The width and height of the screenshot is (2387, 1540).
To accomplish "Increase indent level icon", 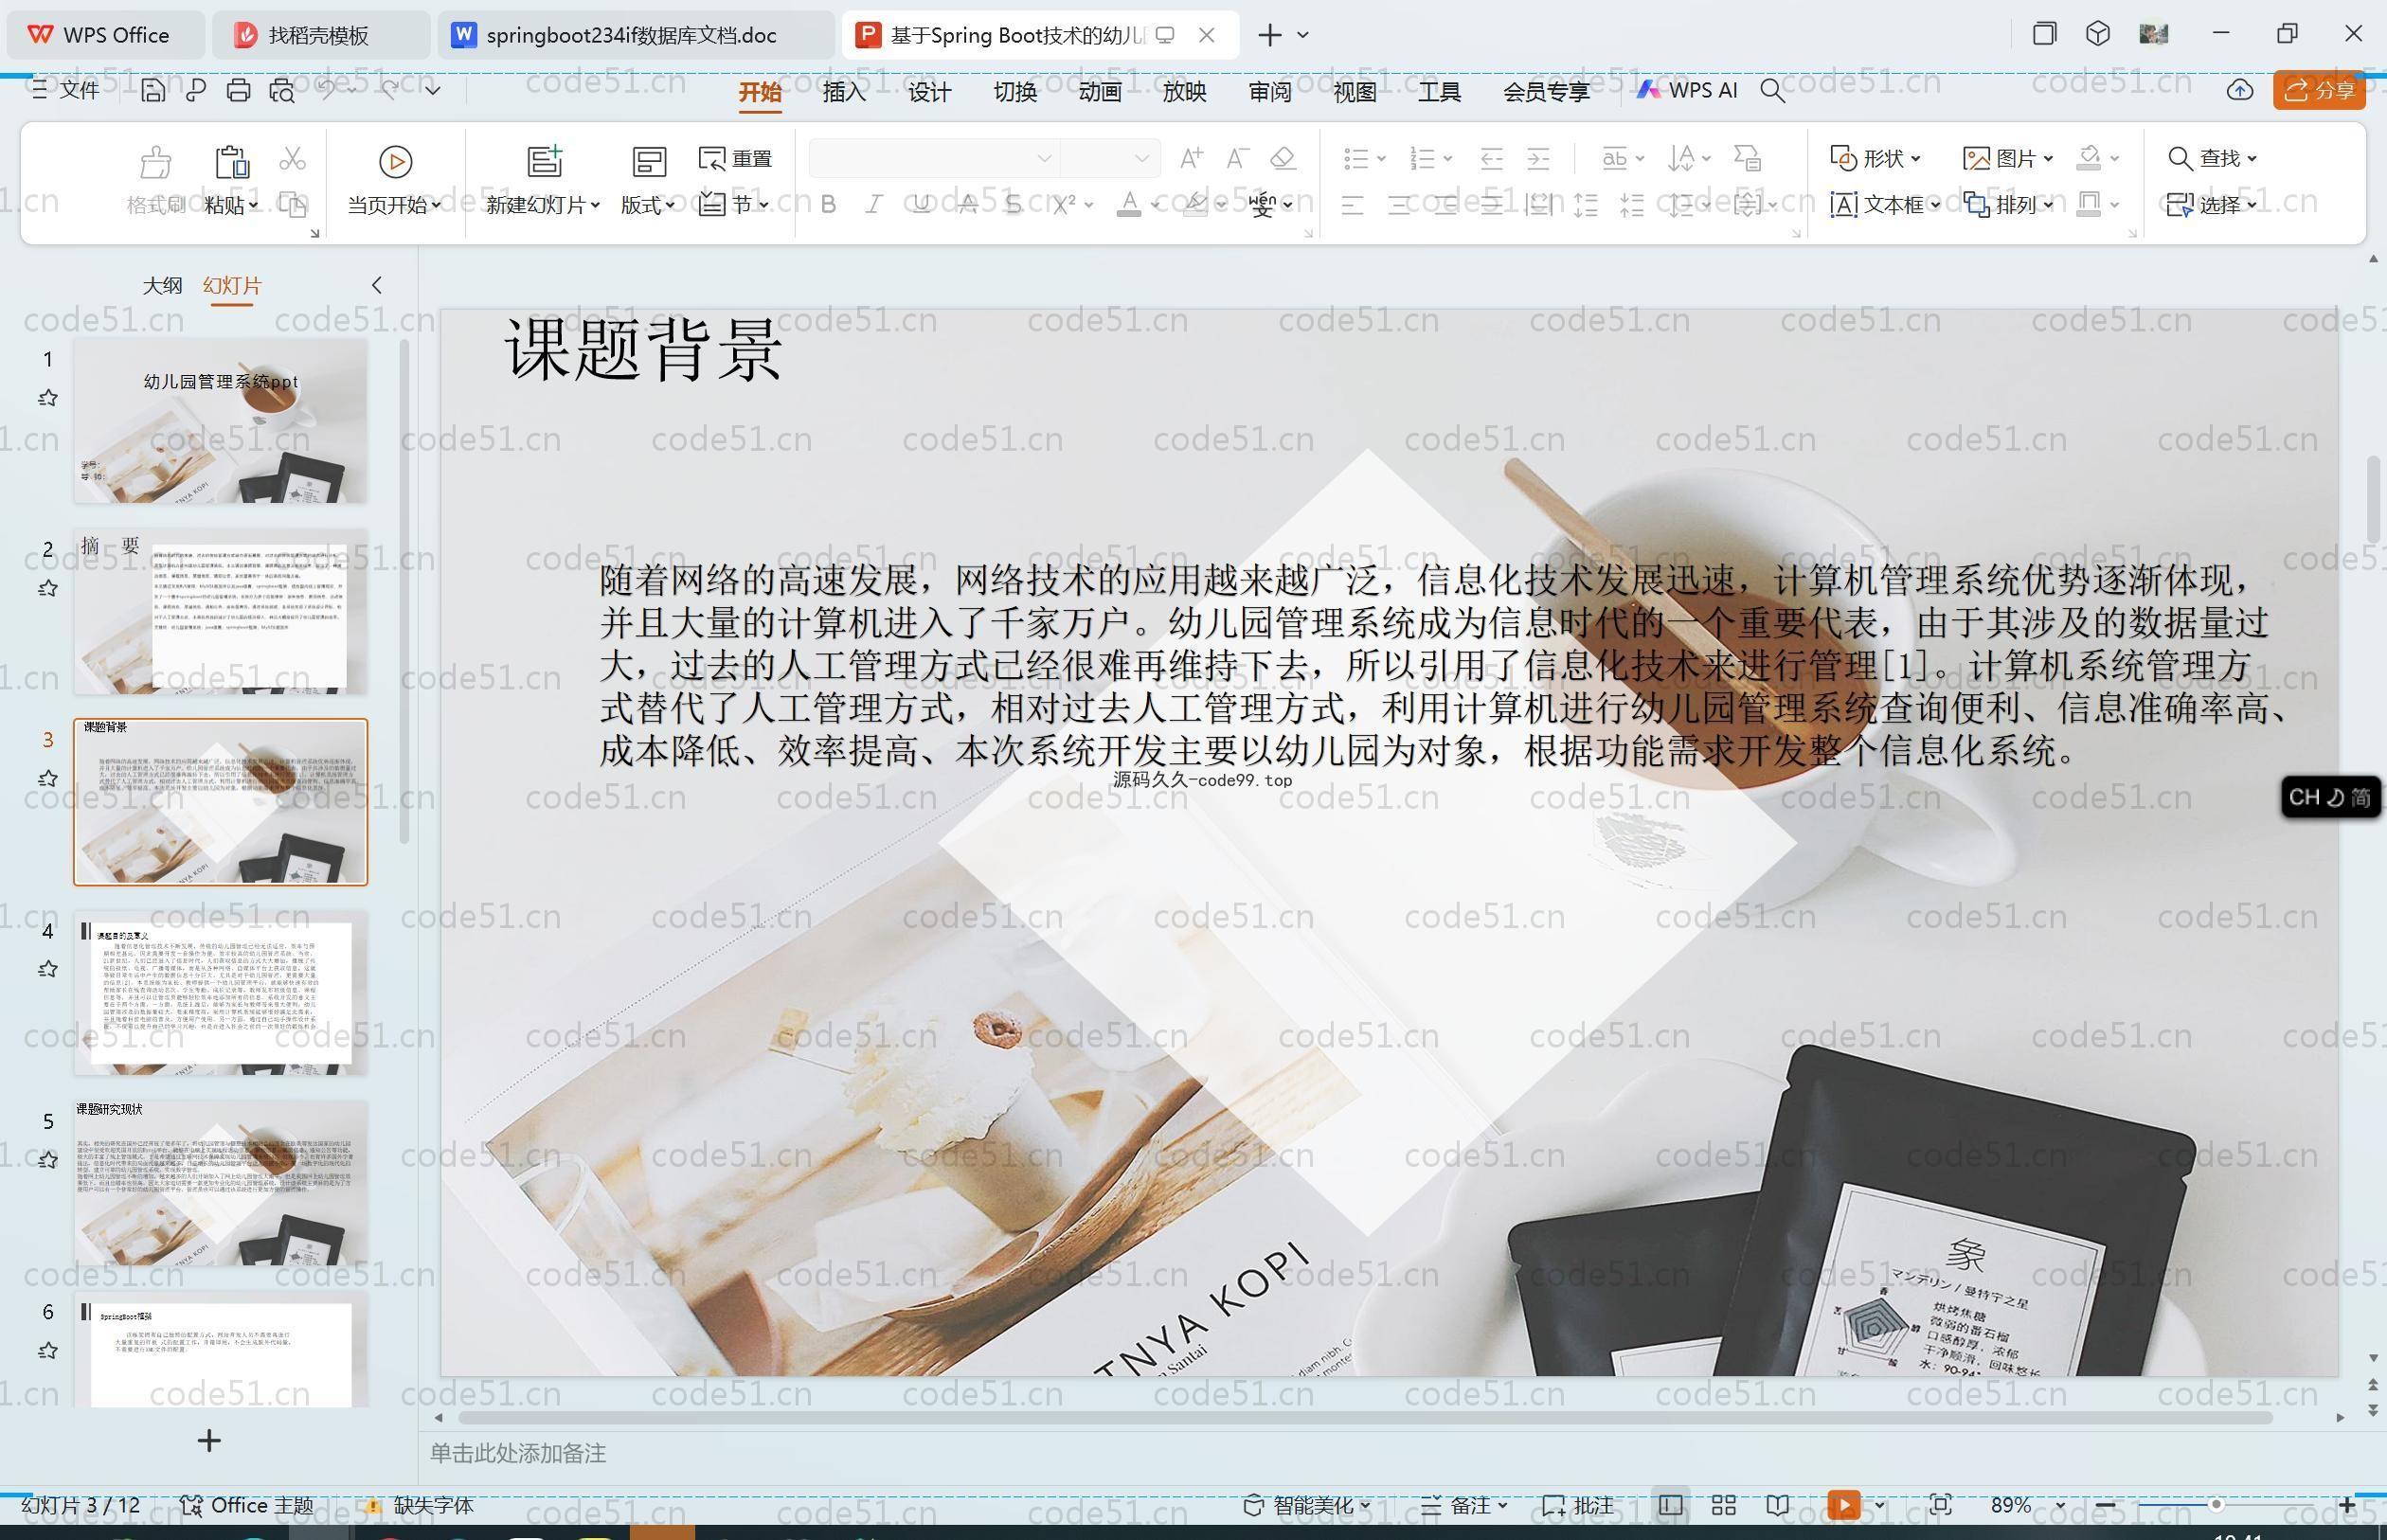I will 1538,158.
